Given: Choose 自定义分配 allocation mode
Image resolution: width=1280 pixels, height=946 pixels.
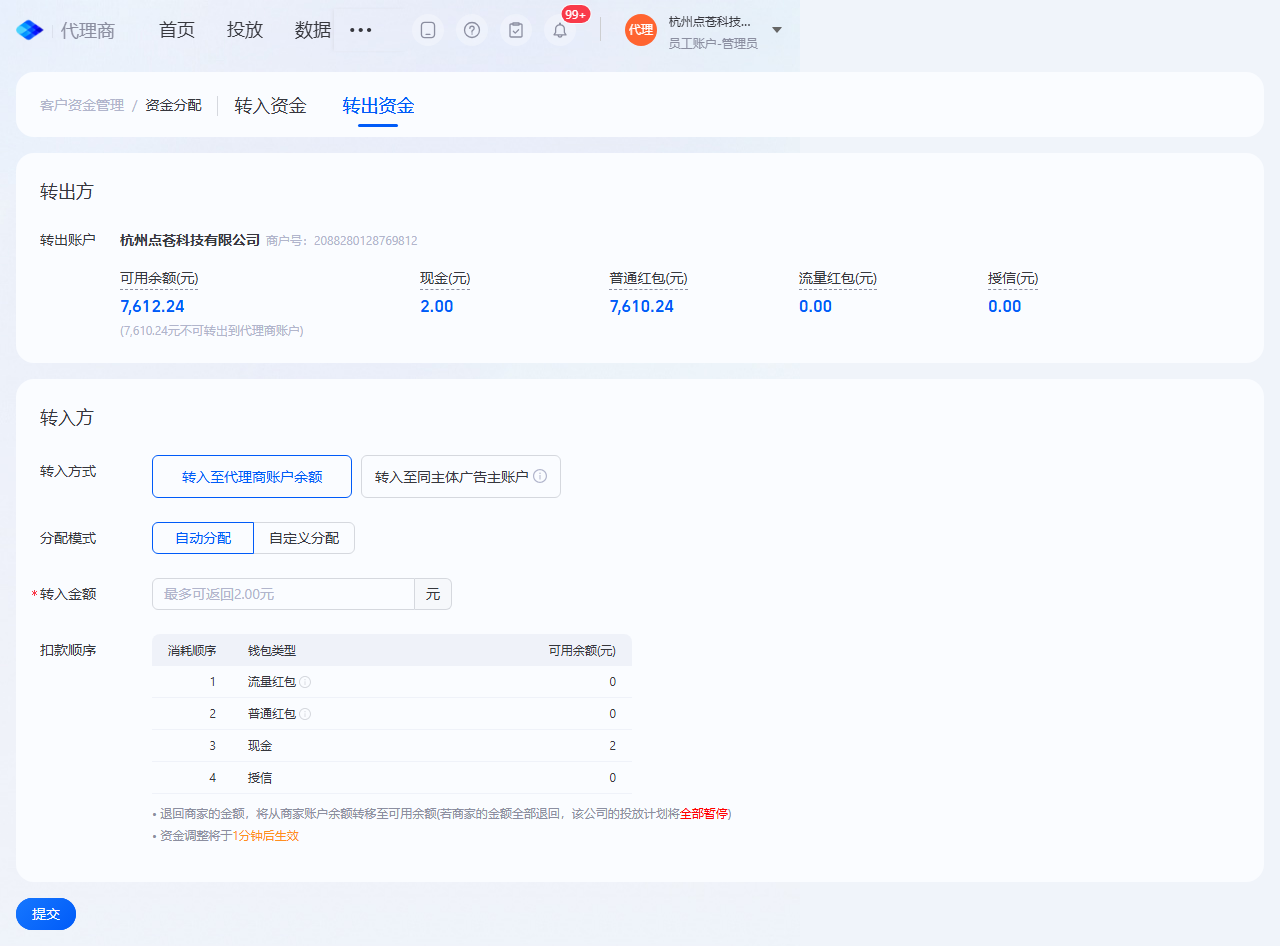Looking at the screenshot, I should pos(304,538).
